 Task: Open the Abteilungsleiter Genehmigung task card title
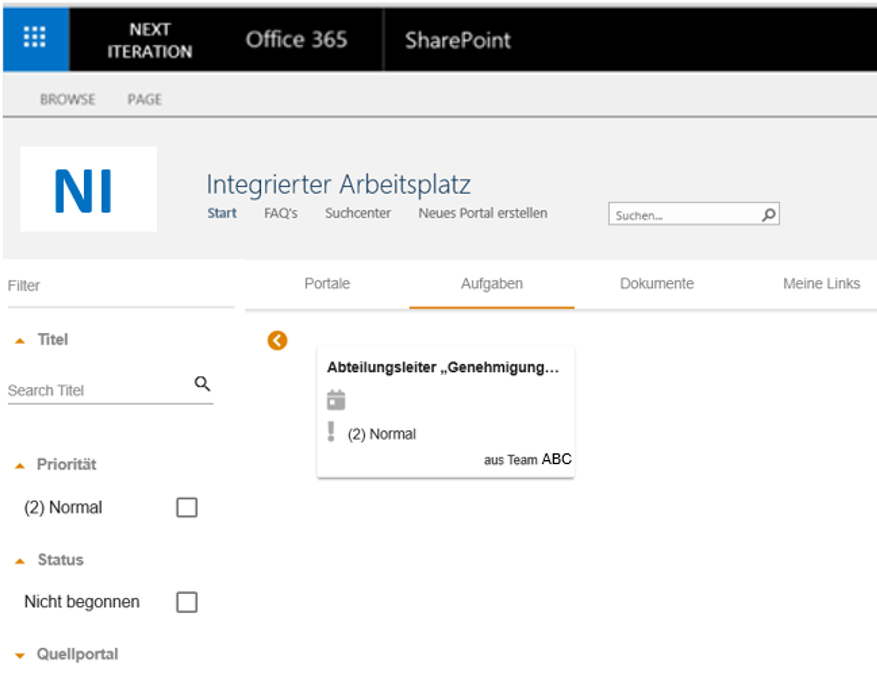coord(443,367)
